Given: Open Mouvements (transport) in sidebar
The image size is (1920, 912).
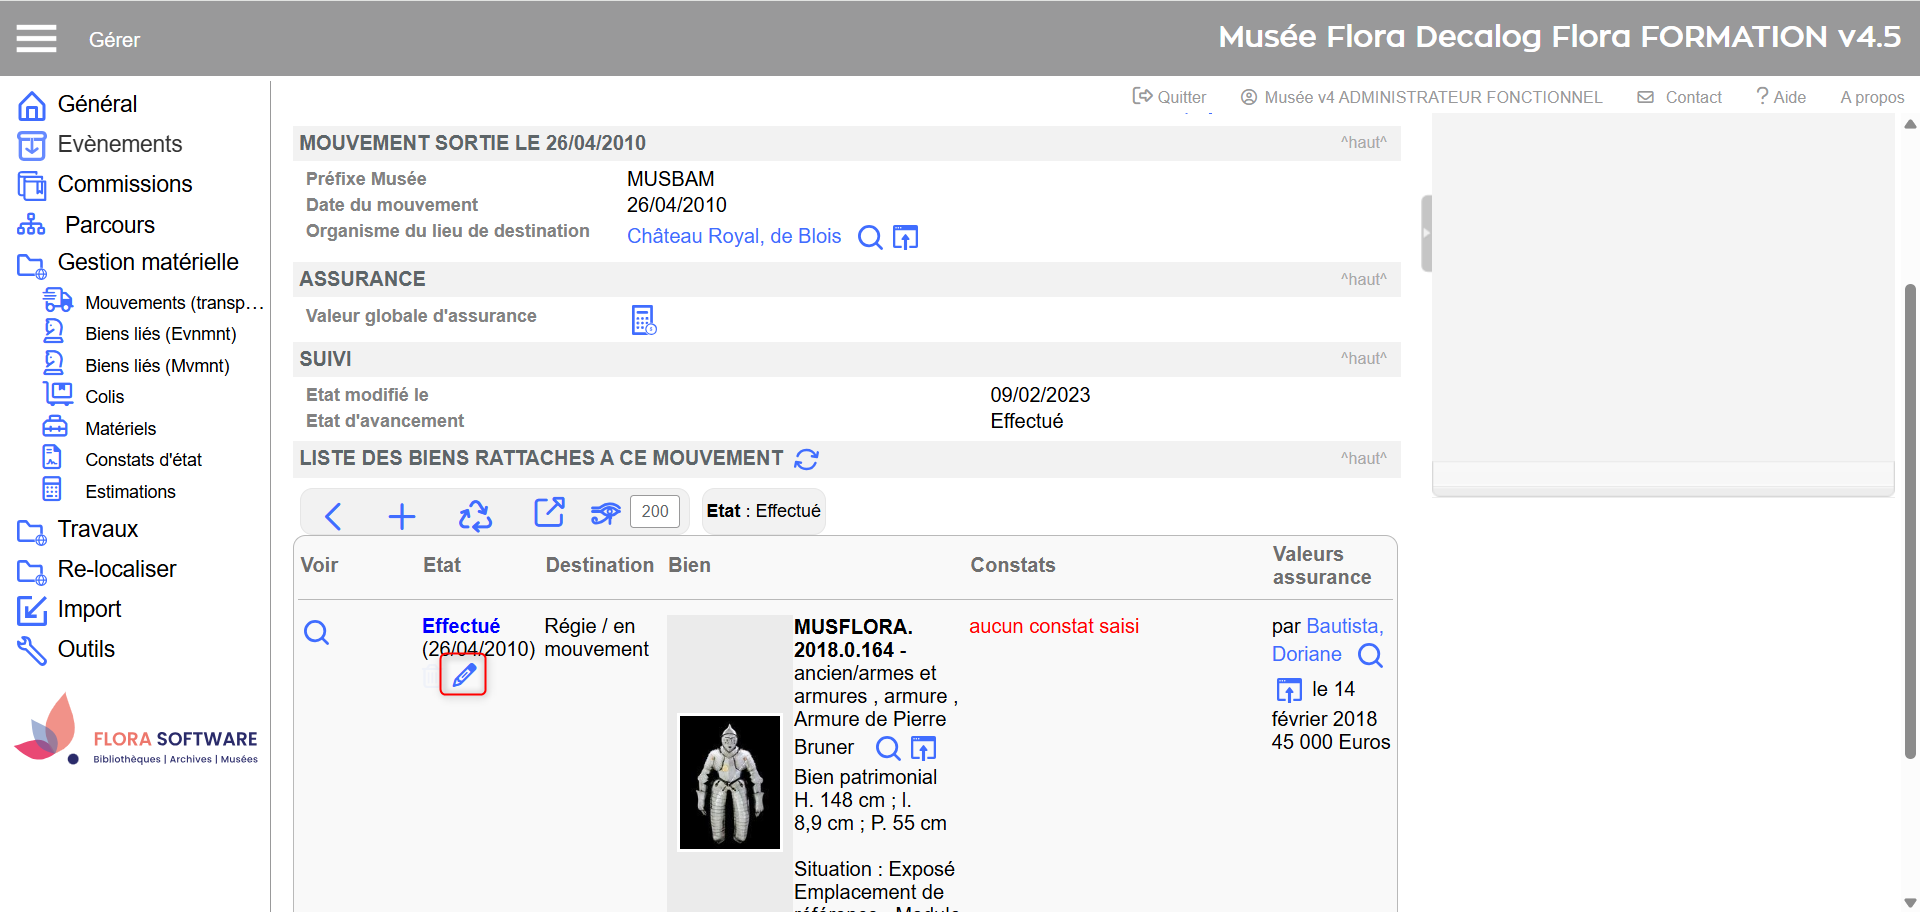Looking at the screenshot, I should click(173, 303).
